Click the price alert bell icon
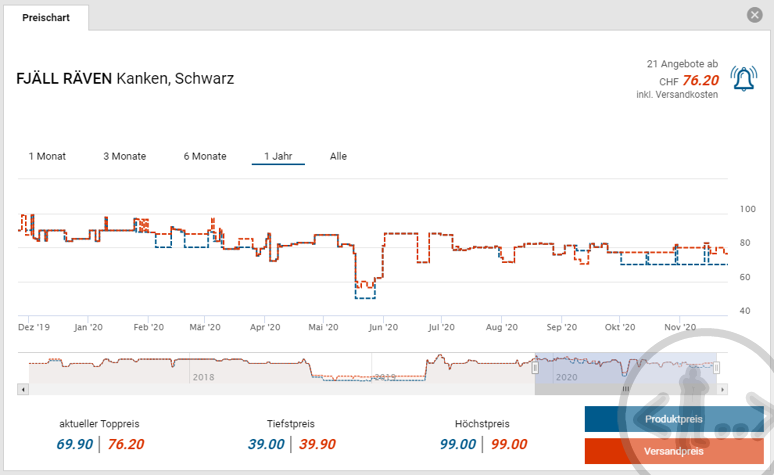 point(743,79)
